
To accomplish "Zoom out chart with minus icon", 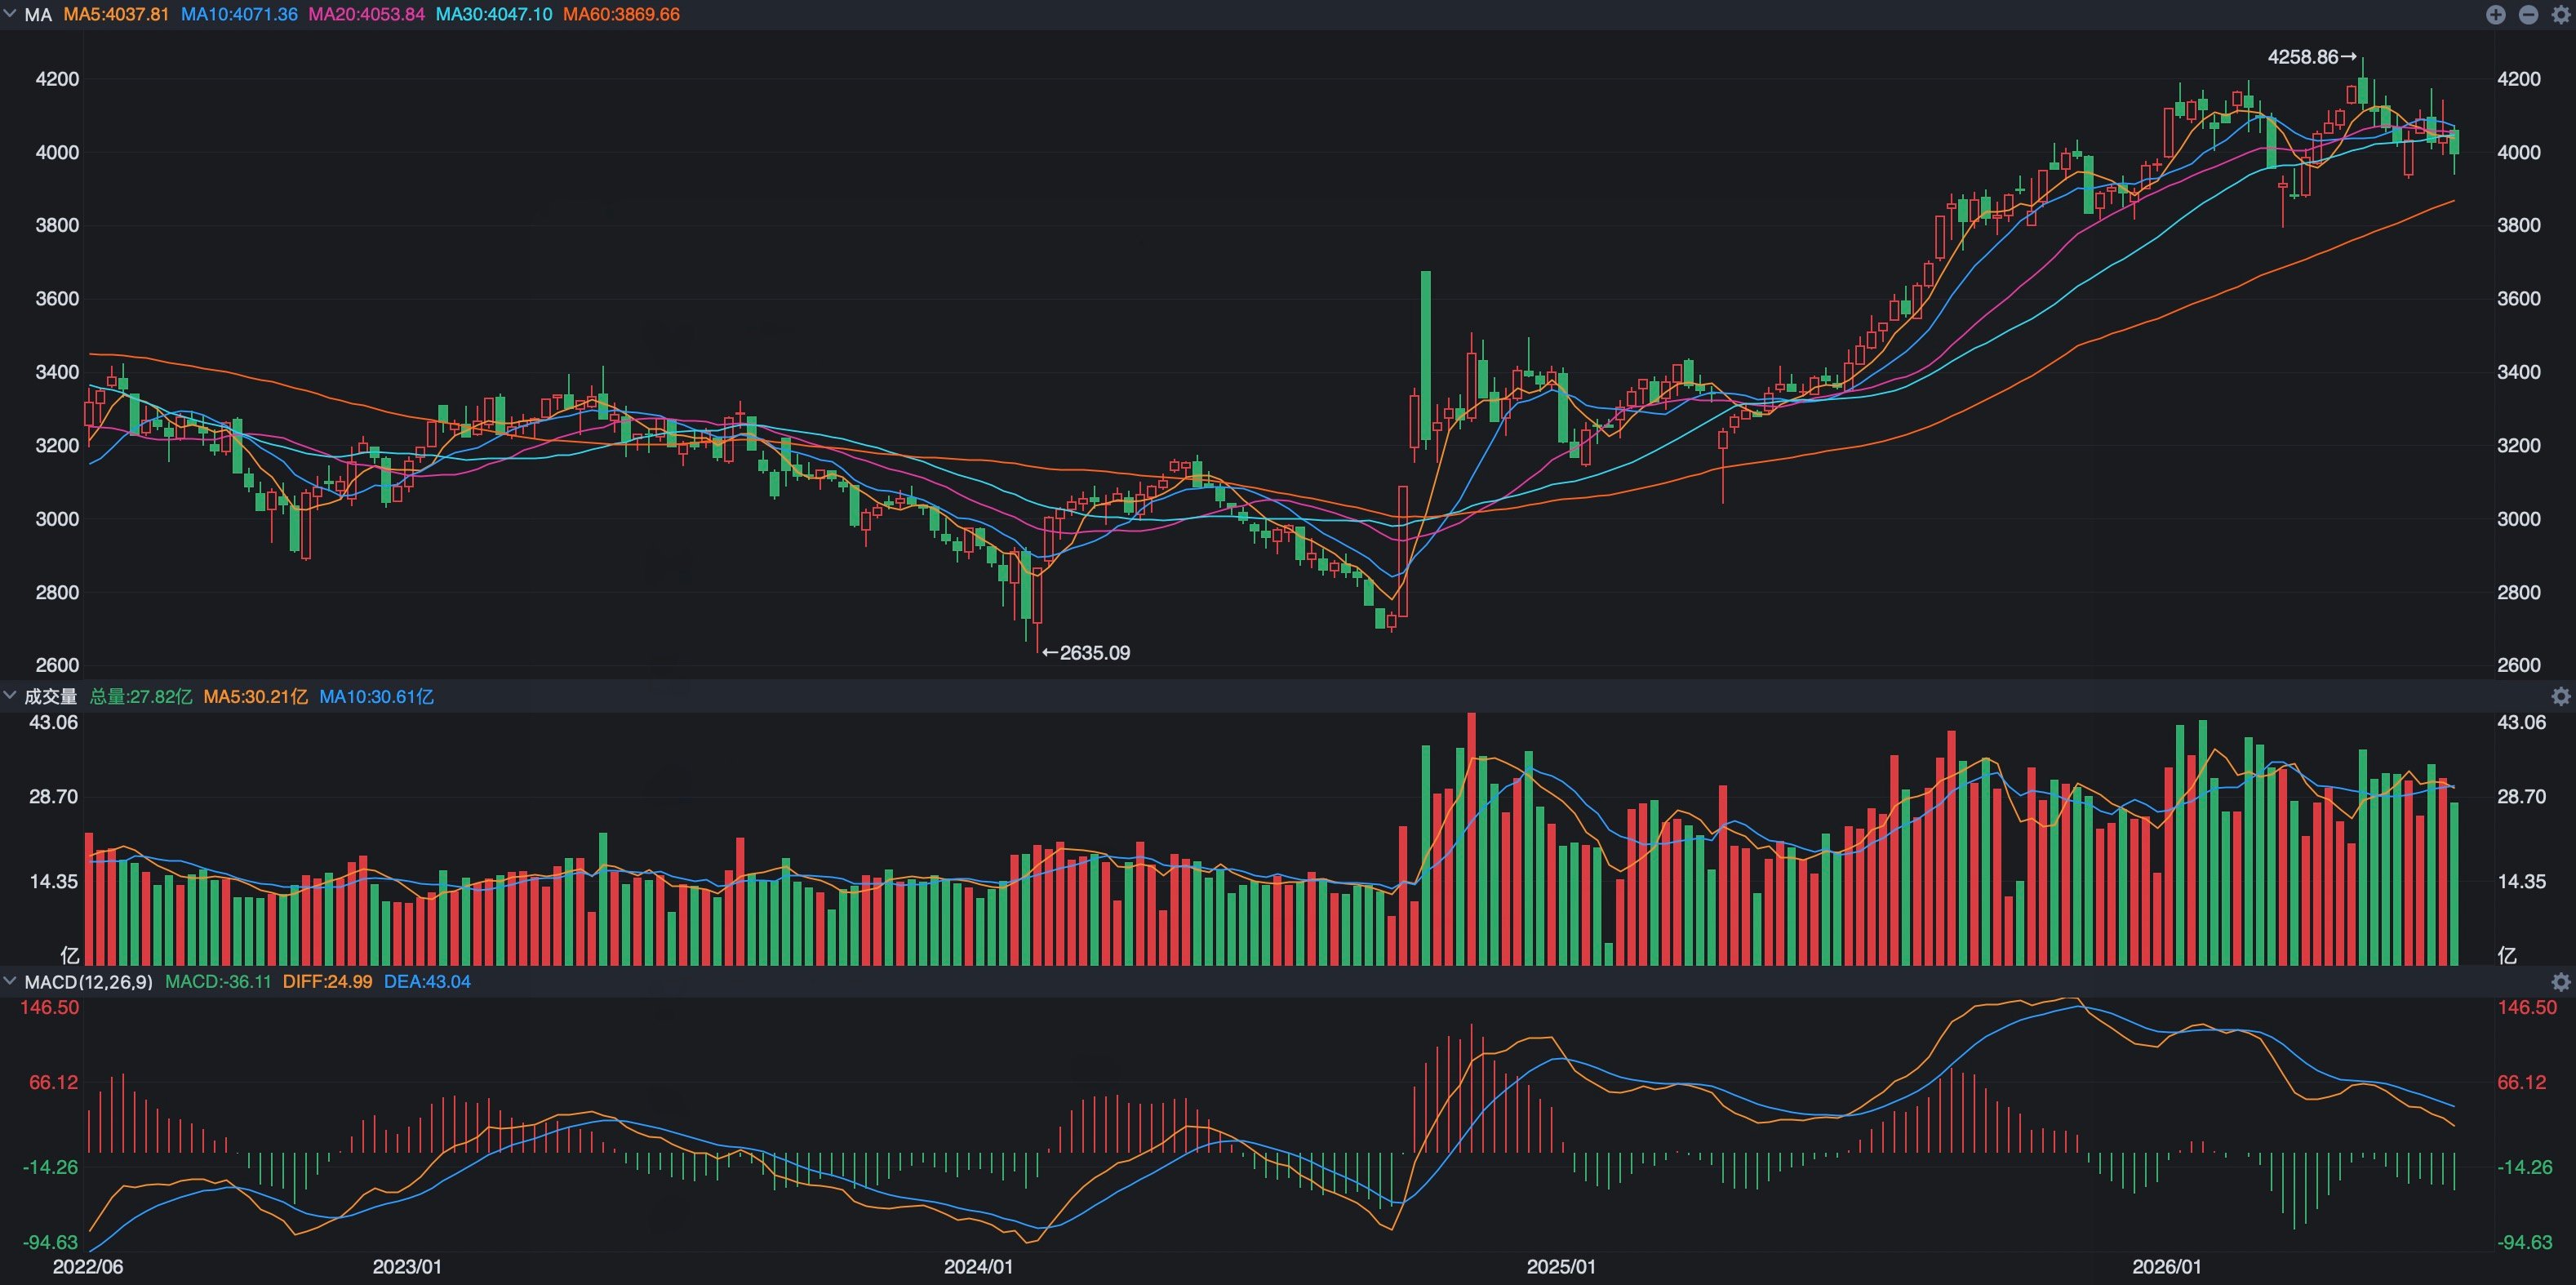I will click(x=2528, y=14).
